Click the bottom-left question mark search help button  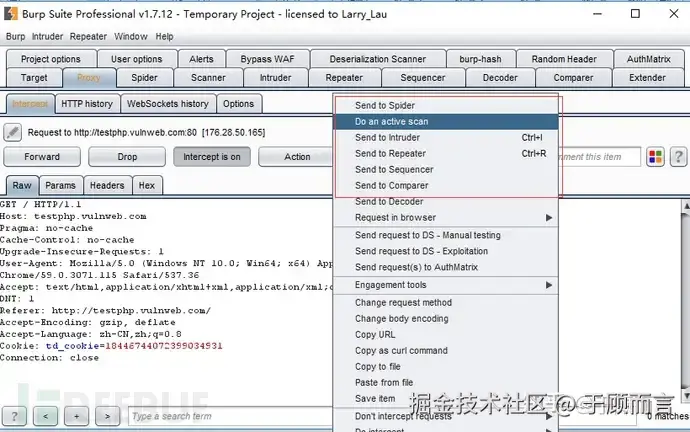click(x=14, y=416)
